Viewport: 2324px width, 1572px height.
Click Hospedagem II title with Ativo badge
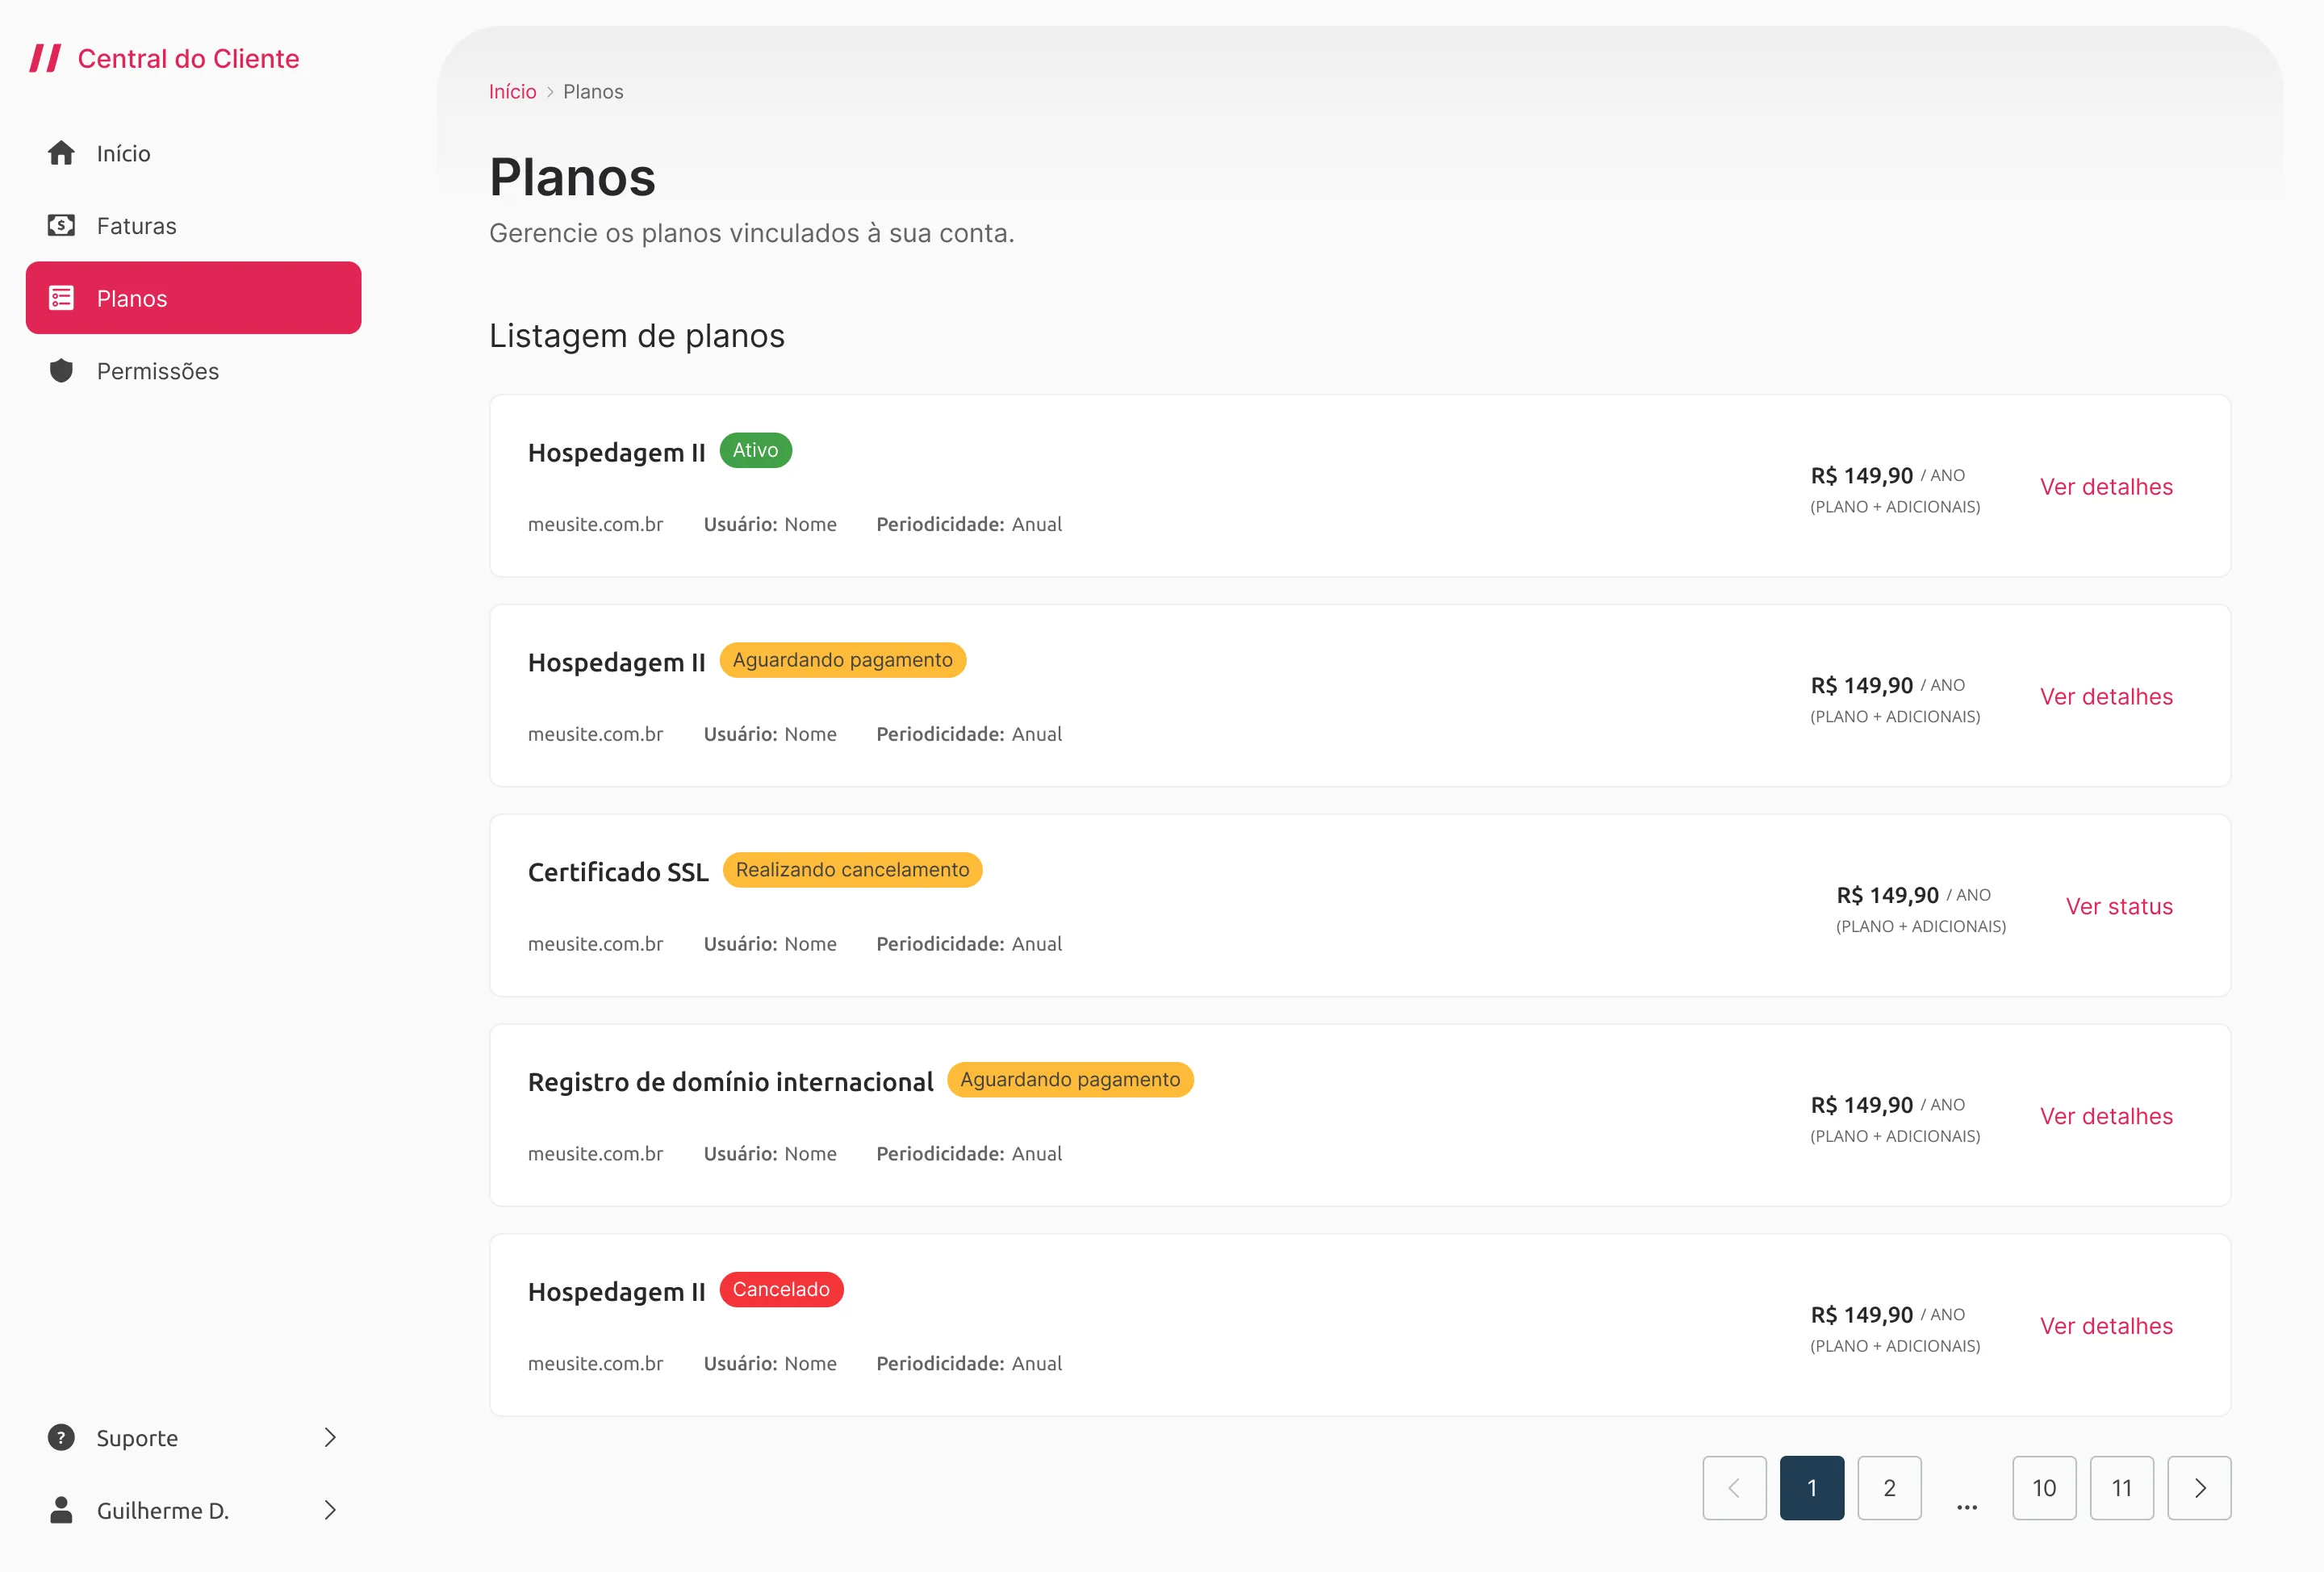click(616, 452)
